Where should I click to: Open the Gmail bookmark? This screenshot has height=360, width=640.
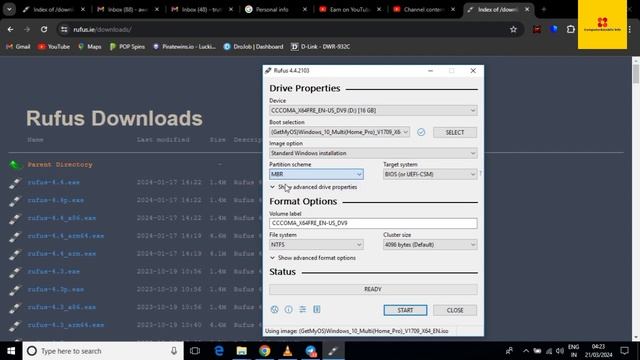point(18,47)
